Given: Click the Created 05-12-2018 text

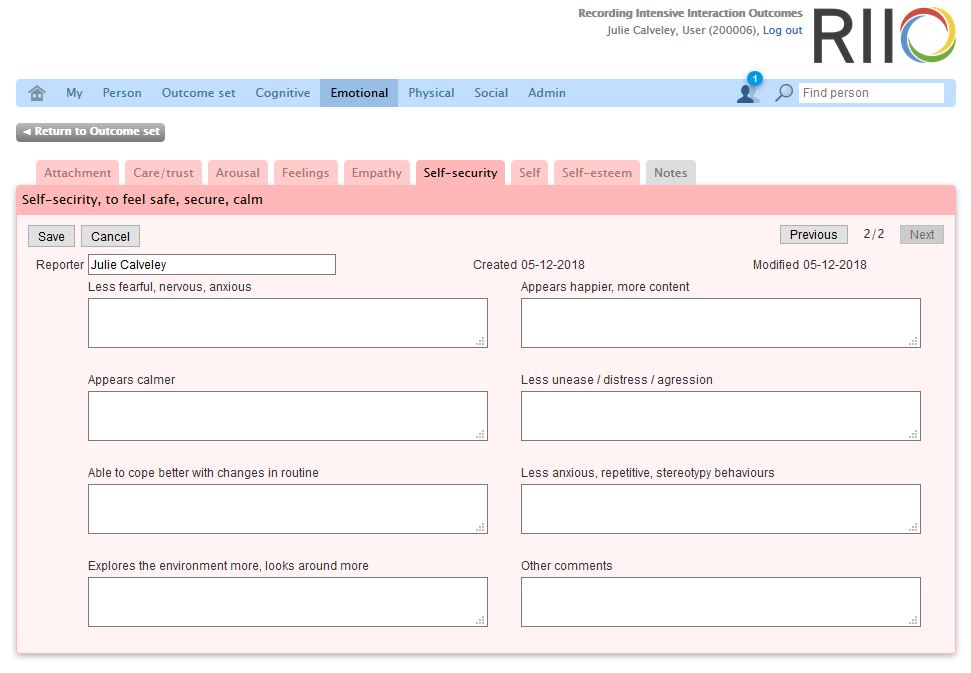Looking at the screenshot, I should pos(528,265).
